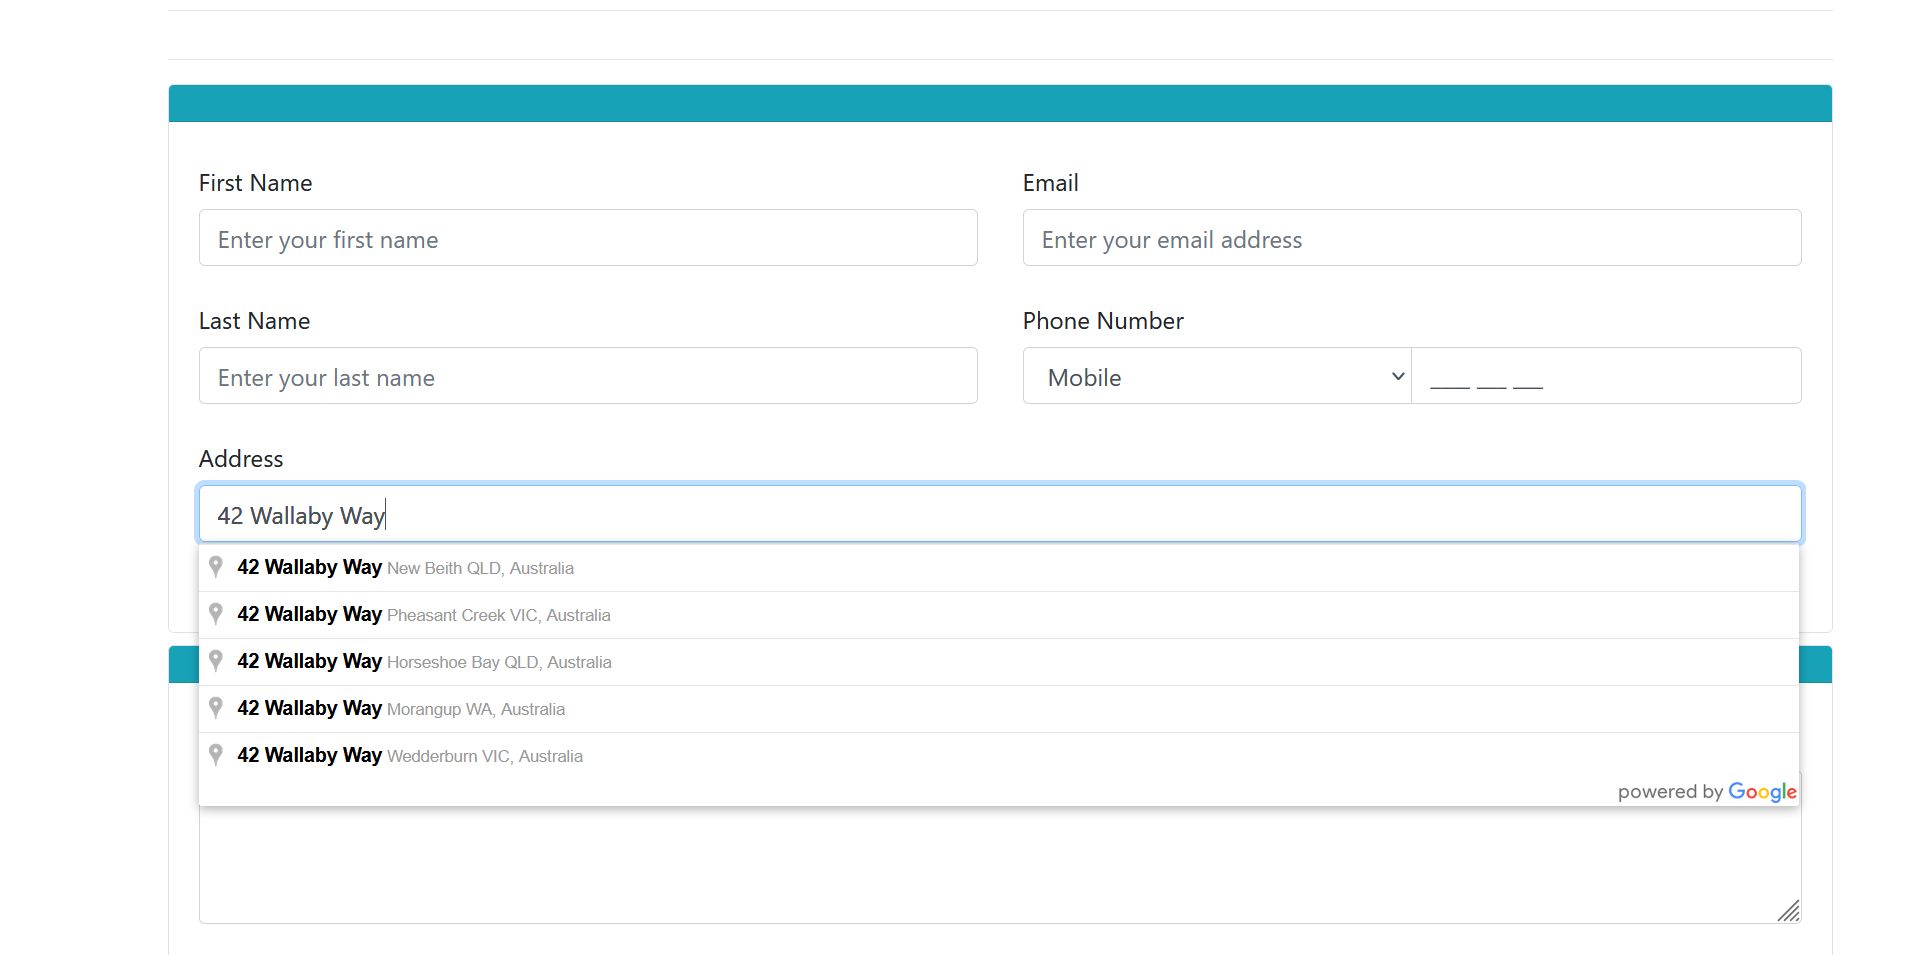Choose the Wedderburn VIC address suggestion
The image size is (1914, 955).
[x=999, y=756]
